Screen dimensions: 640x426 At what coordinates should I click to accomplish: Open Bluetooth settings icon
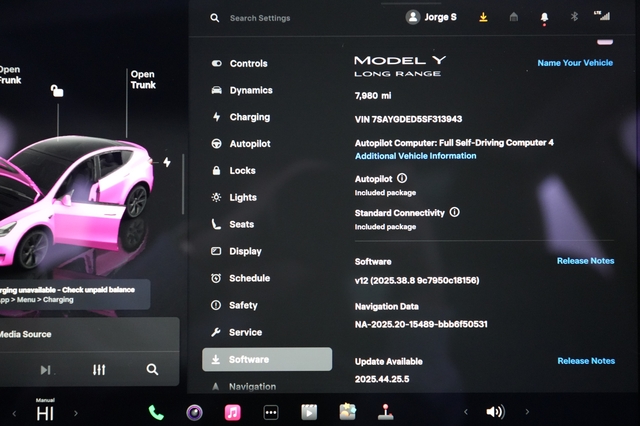[x=574, y=17]
